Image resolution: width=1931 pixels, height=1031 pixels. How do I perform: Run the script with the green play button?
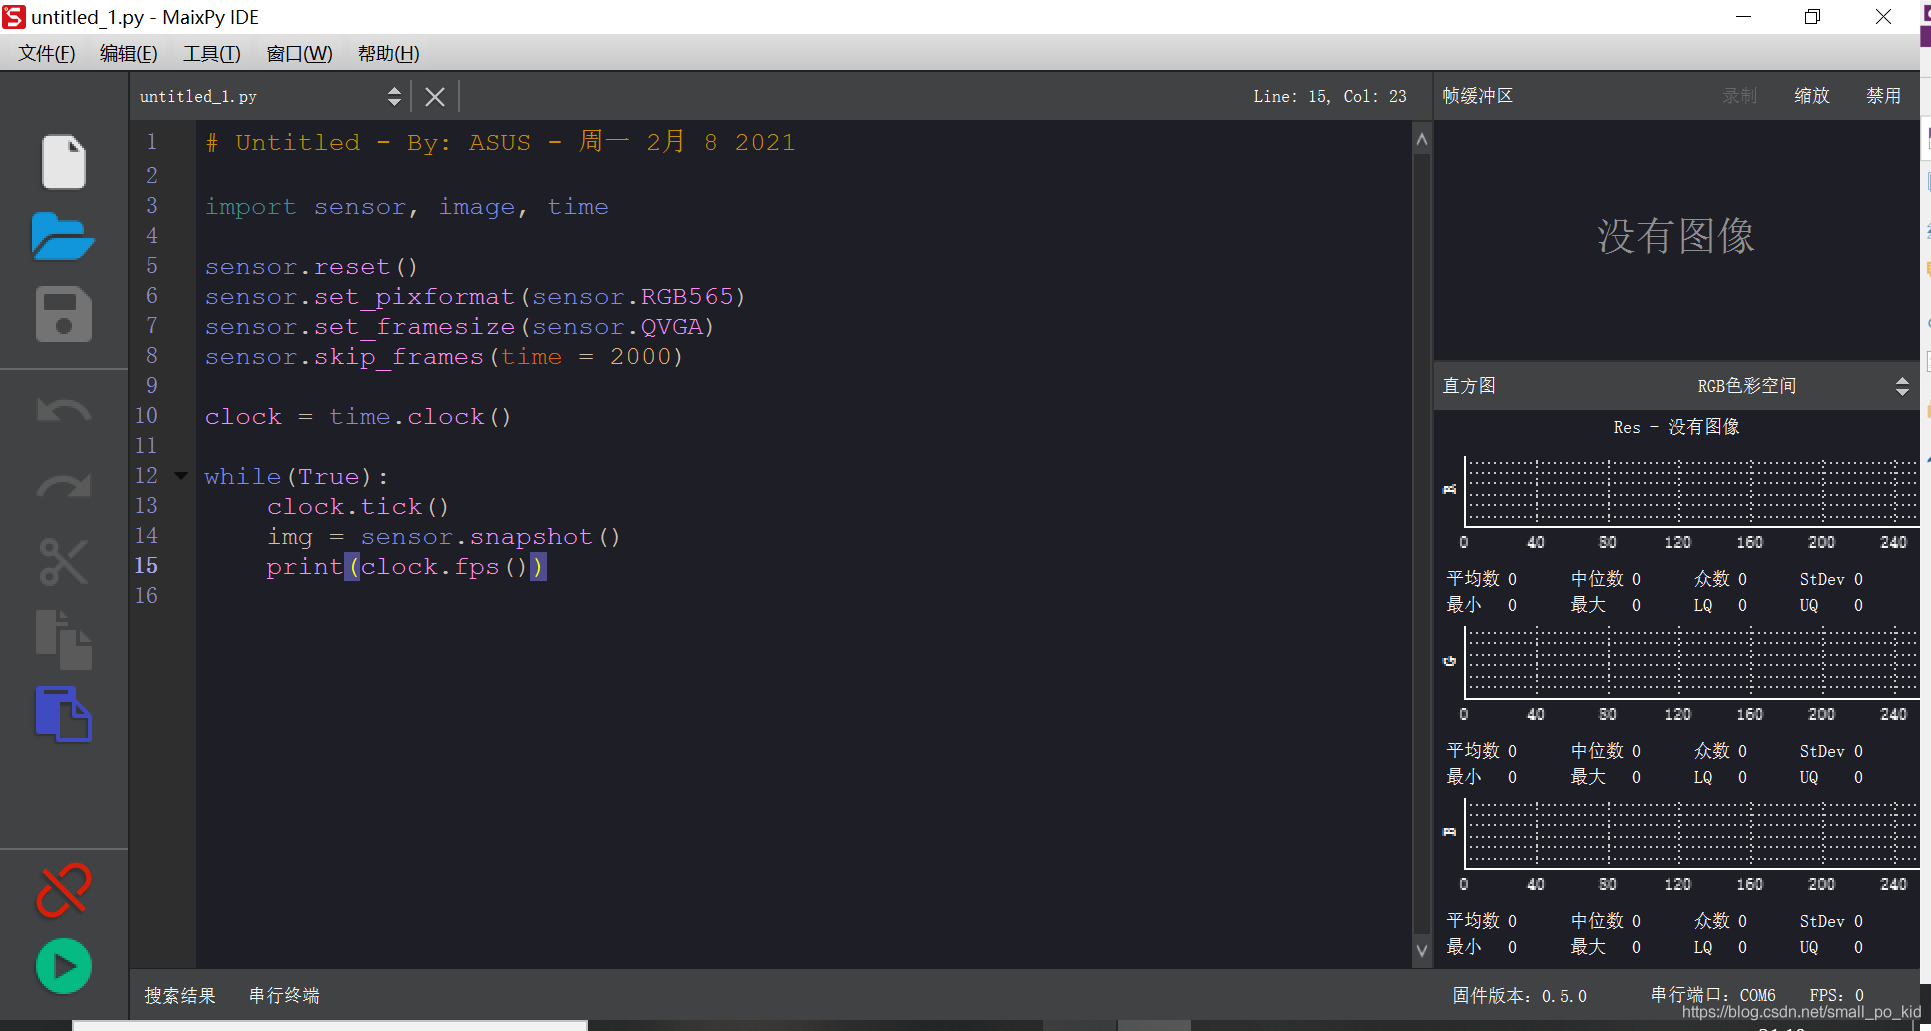tap(63, 966)
